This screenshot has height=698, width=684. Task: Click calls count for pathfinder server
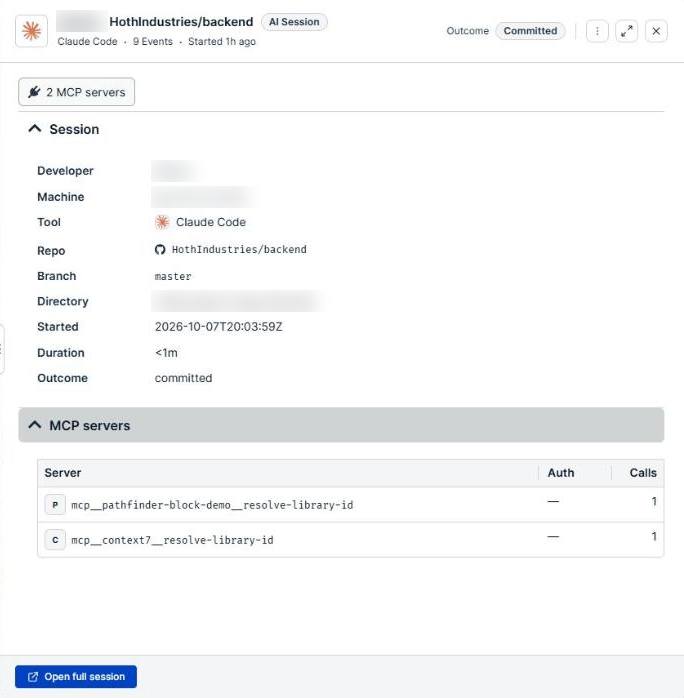click(x=654, y=501)
